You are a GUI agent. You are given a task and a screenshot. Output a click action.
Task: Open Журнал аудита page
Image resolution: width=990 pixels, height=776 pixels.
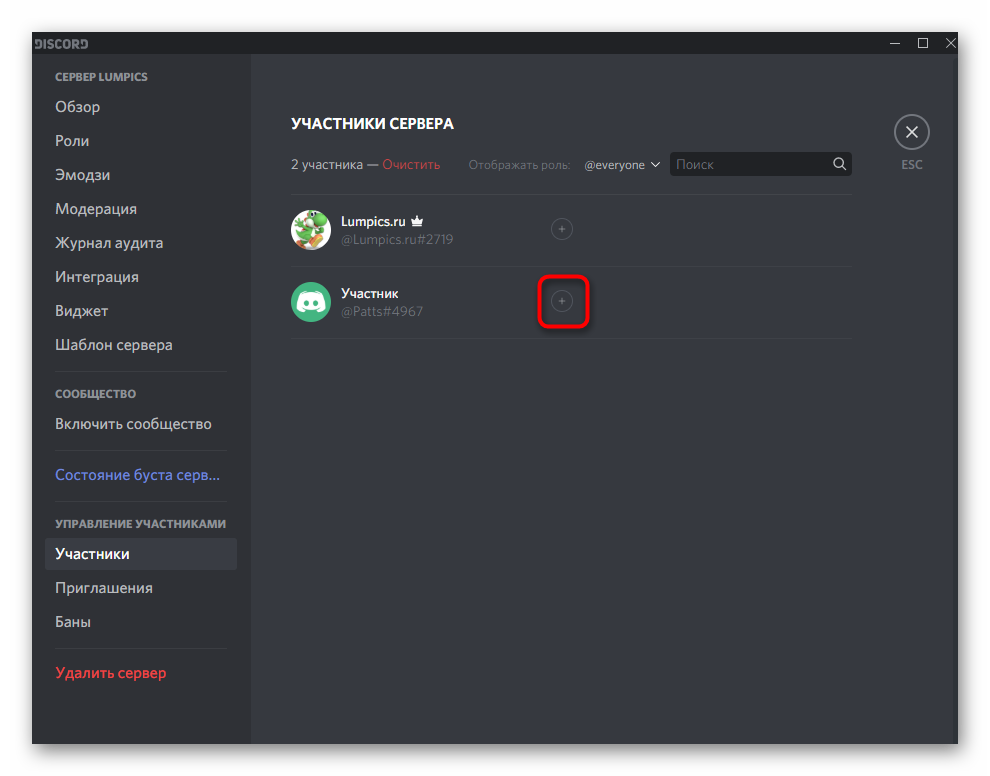point(109,243)
